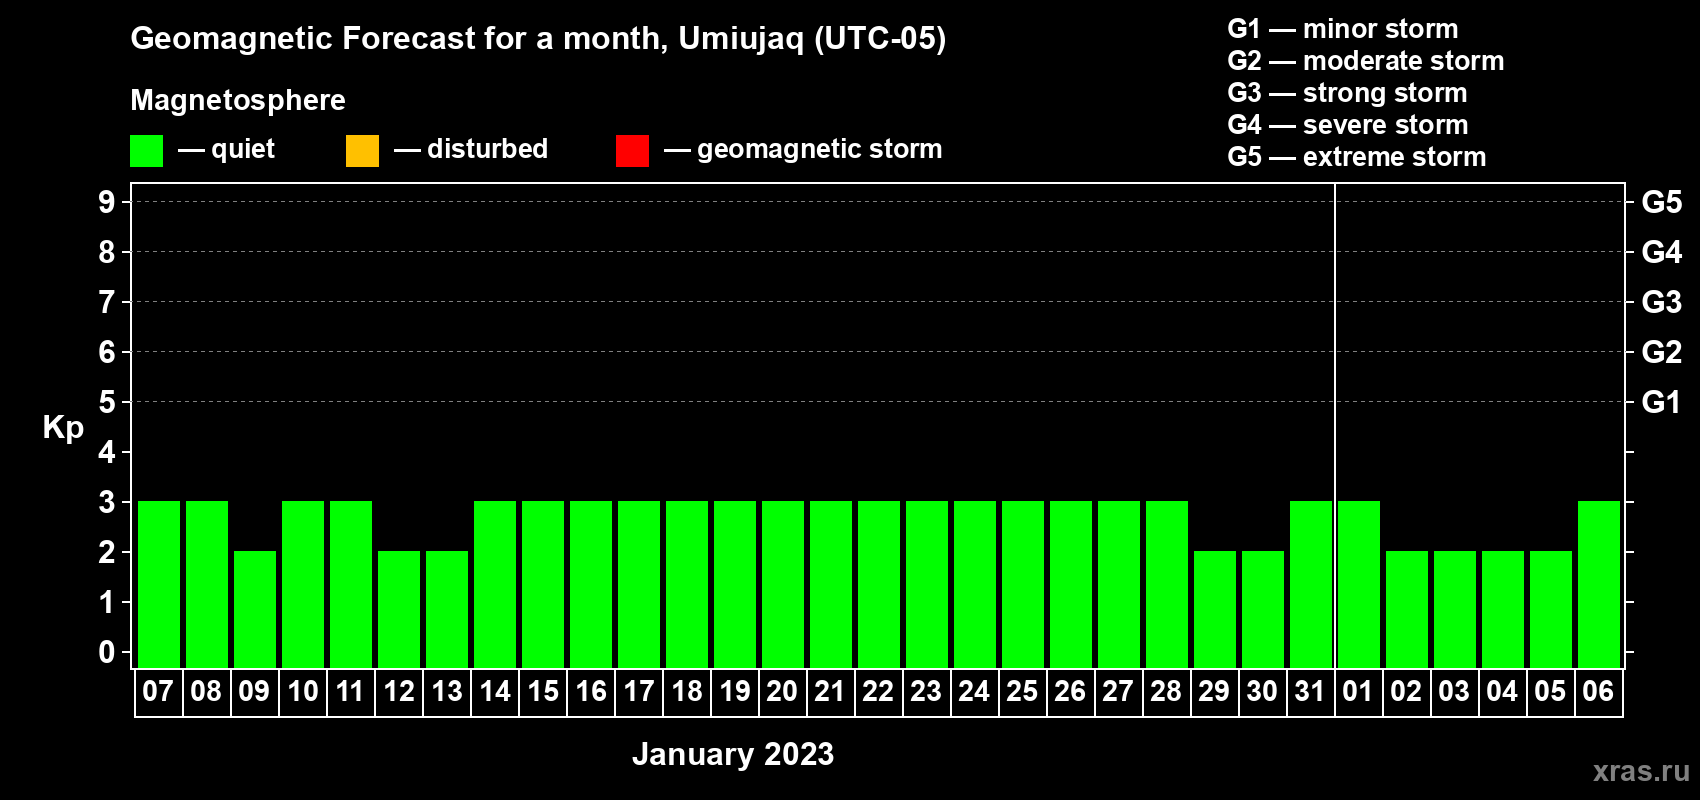Viewport: 1700px width, 800px height.
Task: Click the bar for January 09
Action: (255, 609)
